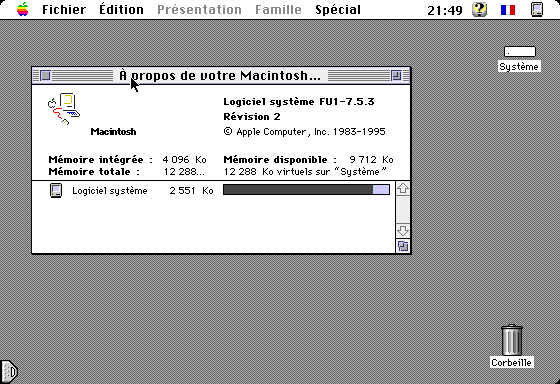Click the scroll up arrow
The height and width of the screenshot is (384, 560).
(x=403, y=188)
